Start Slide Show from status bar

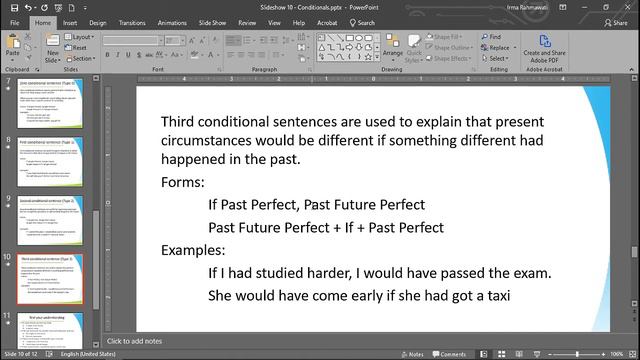[537, 354]
